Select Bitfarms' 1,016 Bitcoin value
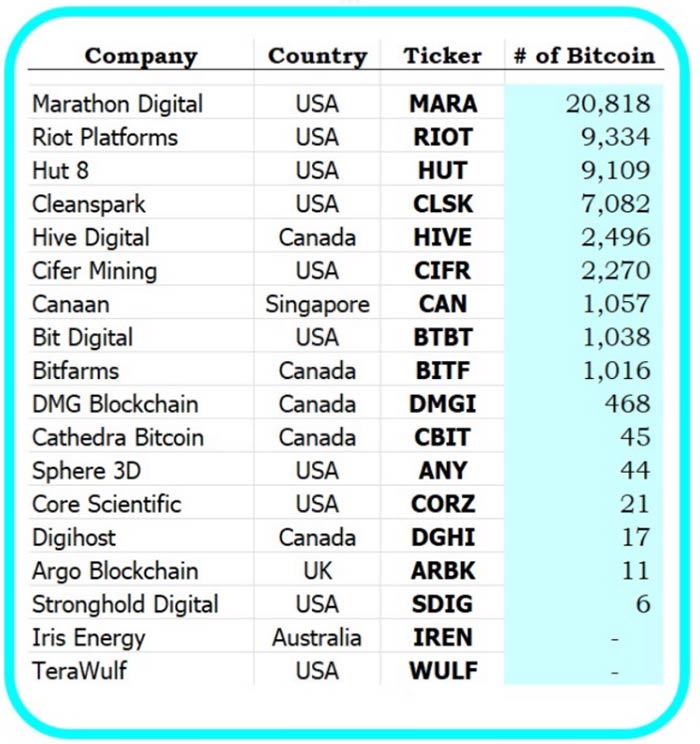 tap(616, 371)
